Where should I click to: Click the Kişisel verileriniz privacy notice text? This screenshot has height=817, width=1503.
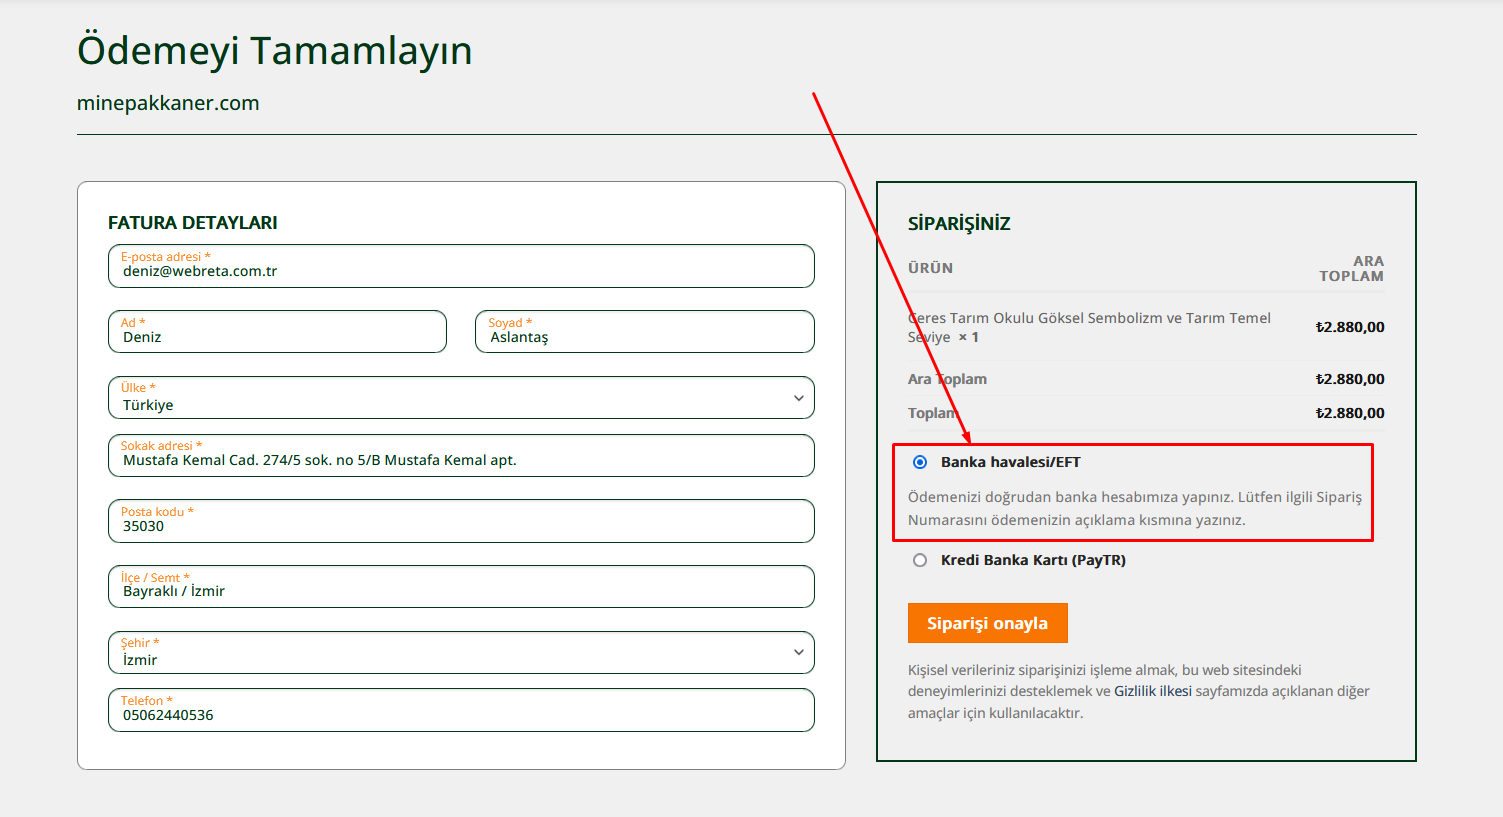click(1139, 691)
